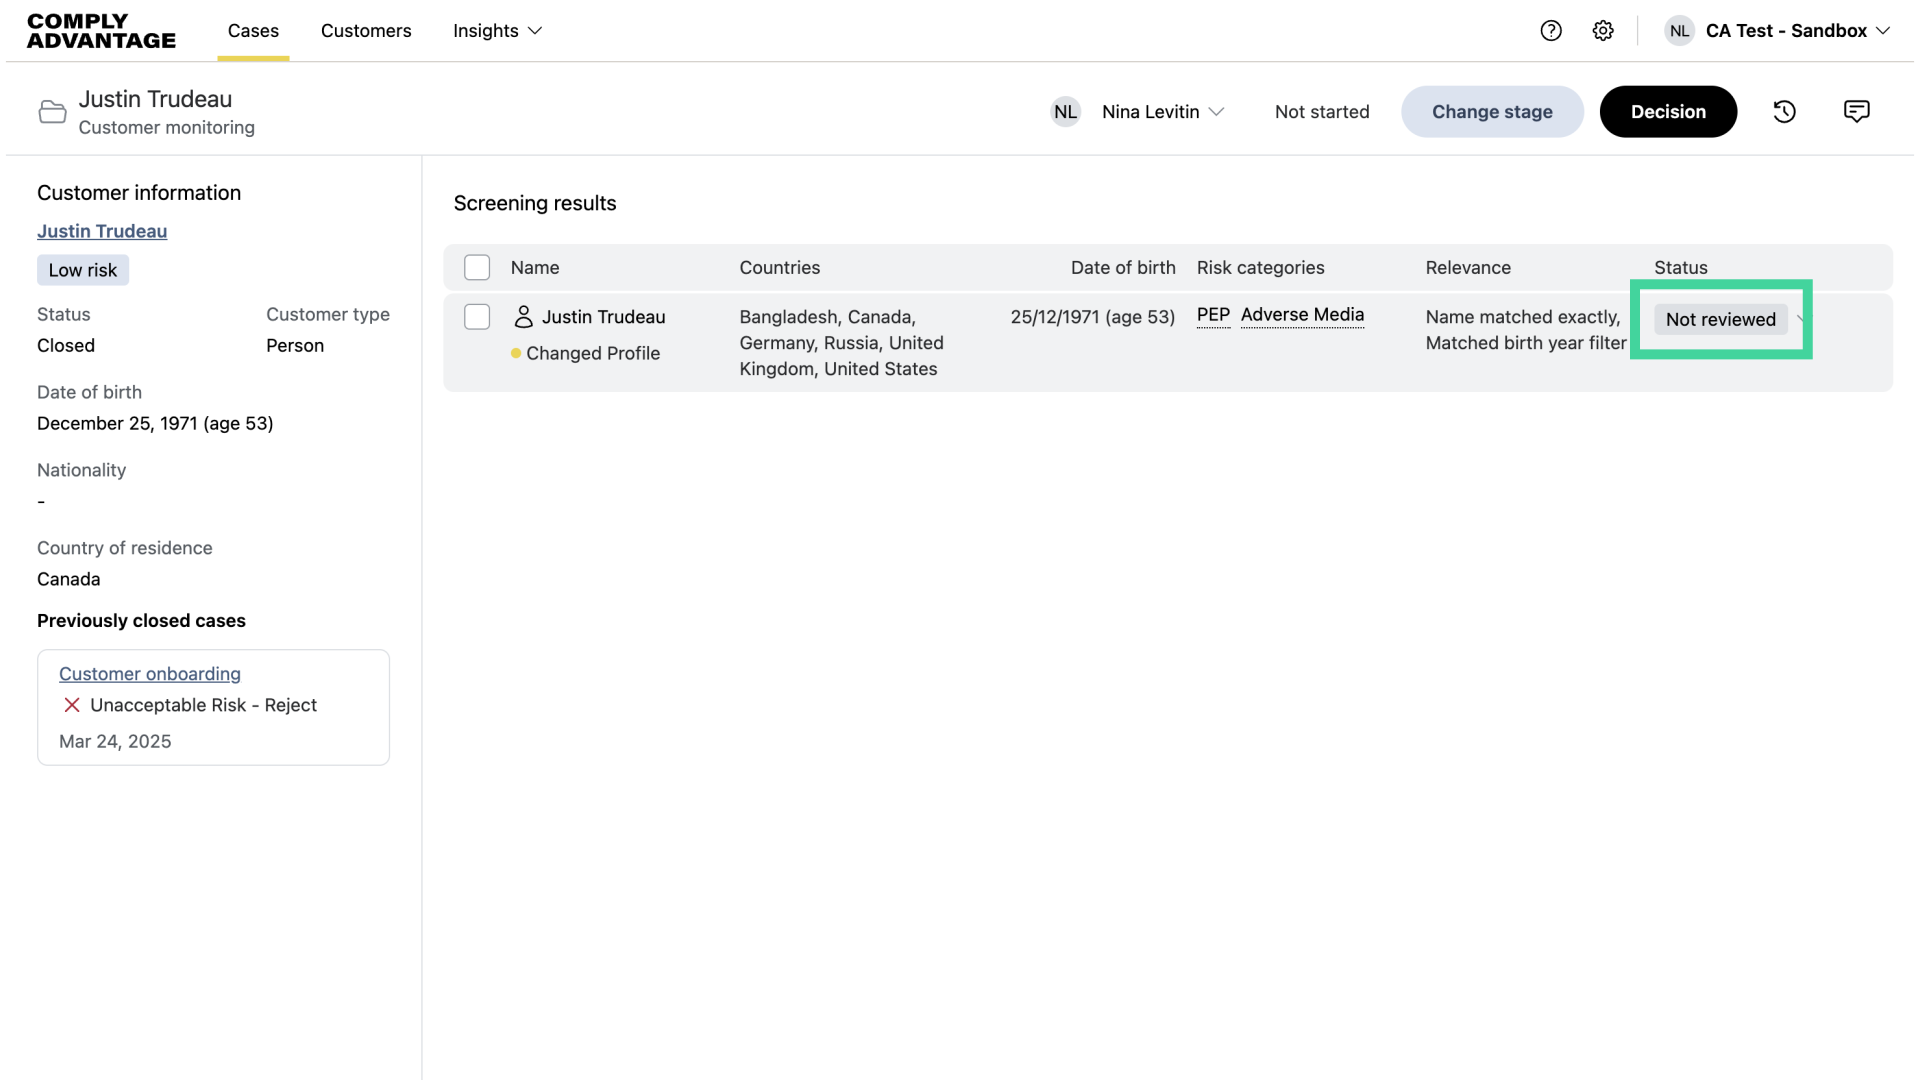Expand the CA Test - Sandbox account menu
The image size is (1920, 1080).
[1796, 31]
